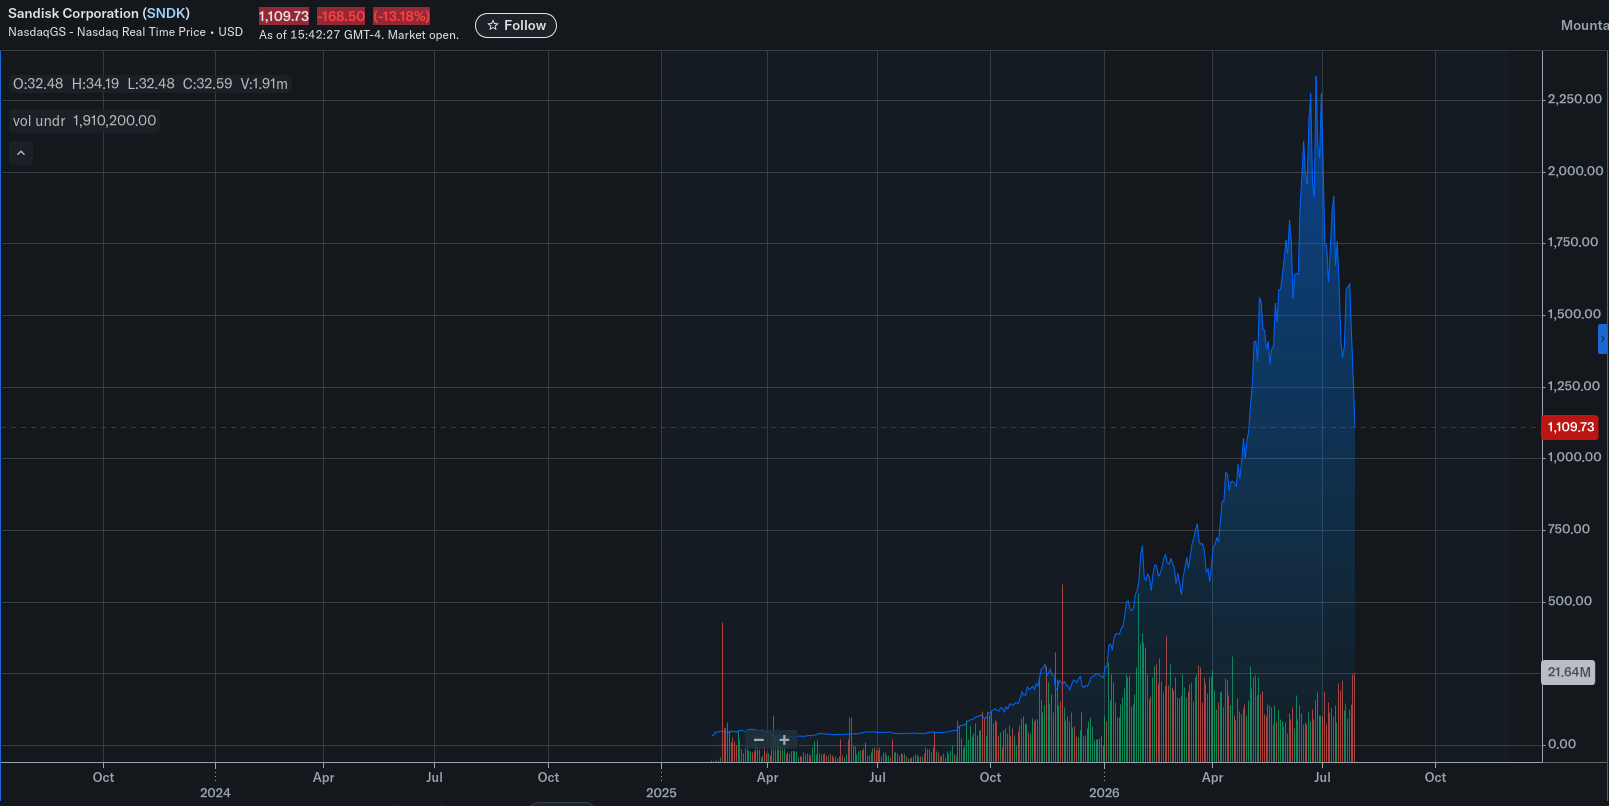This screenshot has height=806, width=1609.
Task: Click the star icon on Follow
Action: 493,26
